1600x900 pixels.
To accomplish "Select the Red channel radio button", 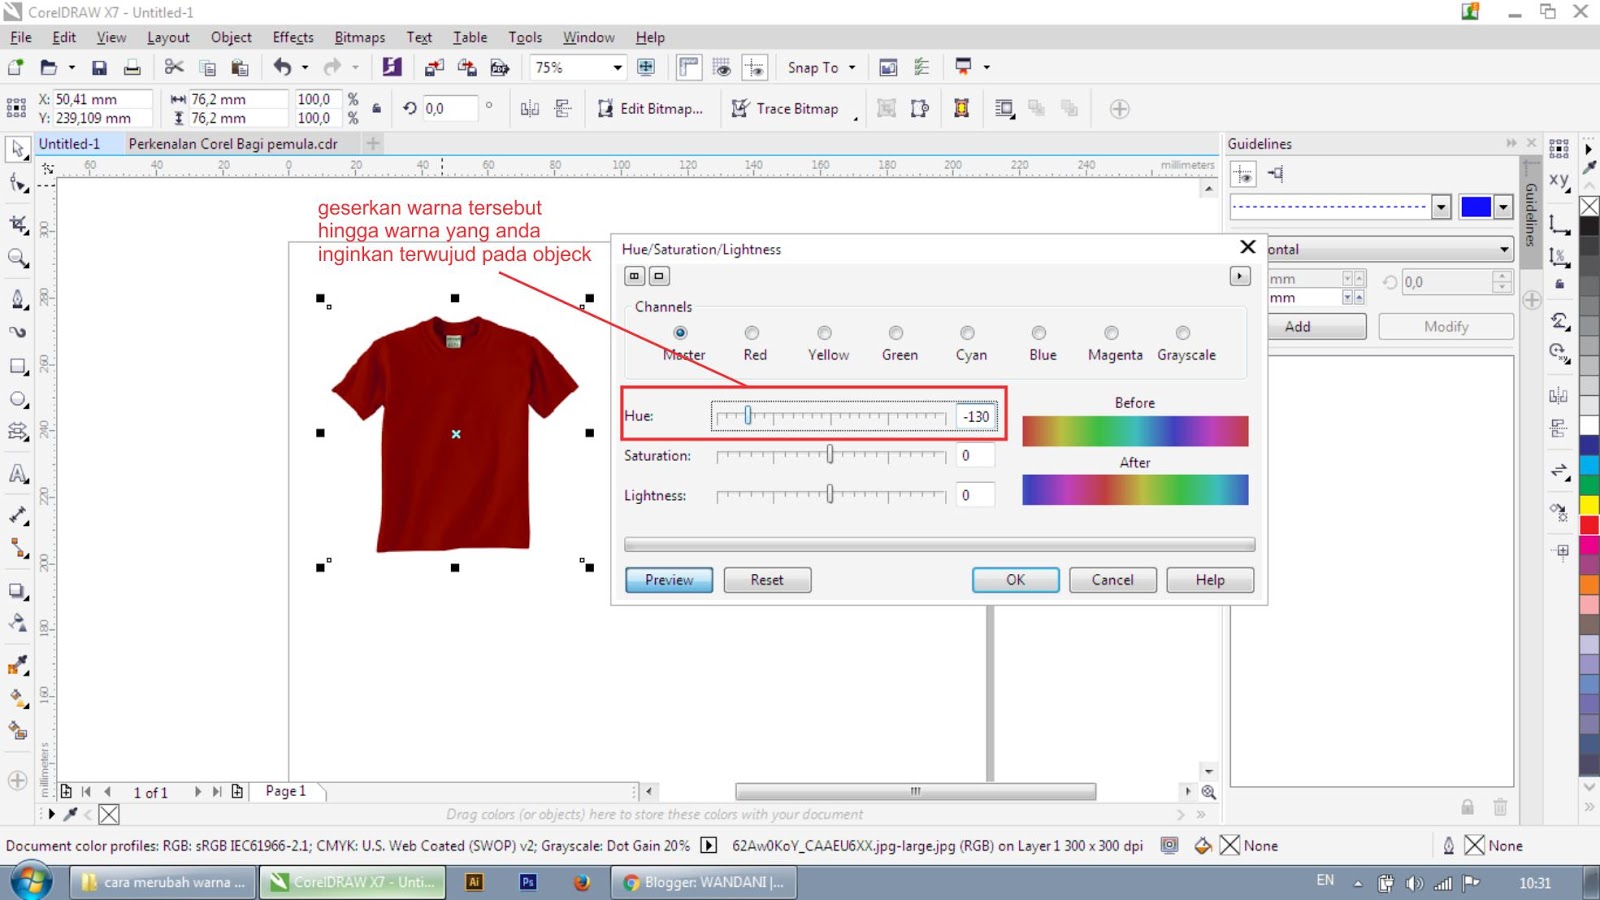I will click(752, 333).
